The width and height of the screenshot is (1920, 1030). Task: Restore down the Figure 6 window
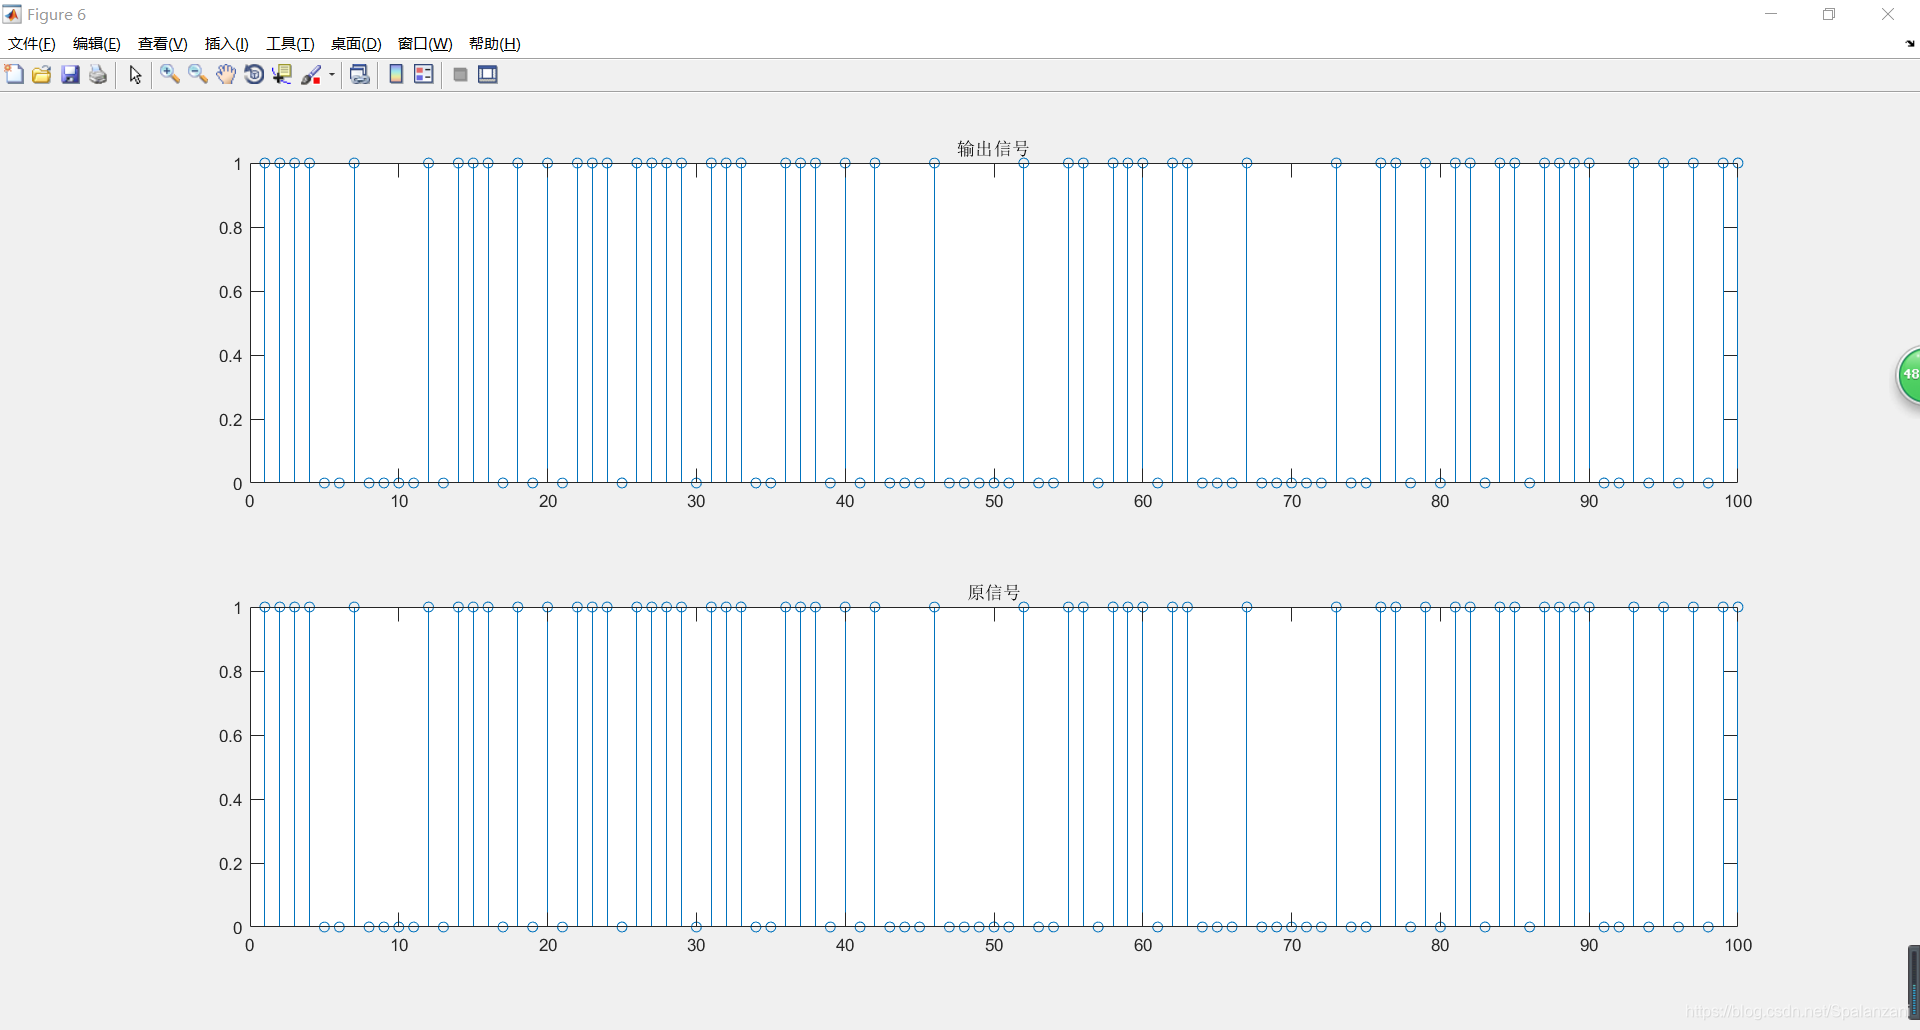coord(1829,14)
